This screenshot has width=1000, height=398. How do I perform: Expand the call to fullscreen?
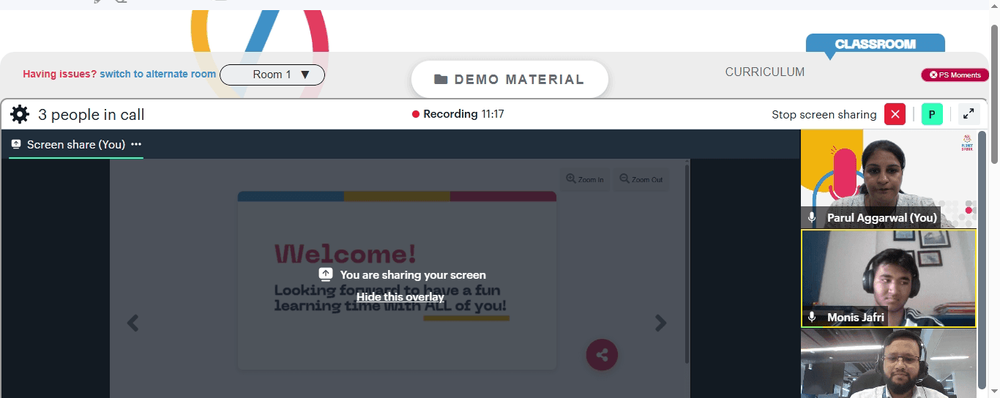click(x=968, y=114)
